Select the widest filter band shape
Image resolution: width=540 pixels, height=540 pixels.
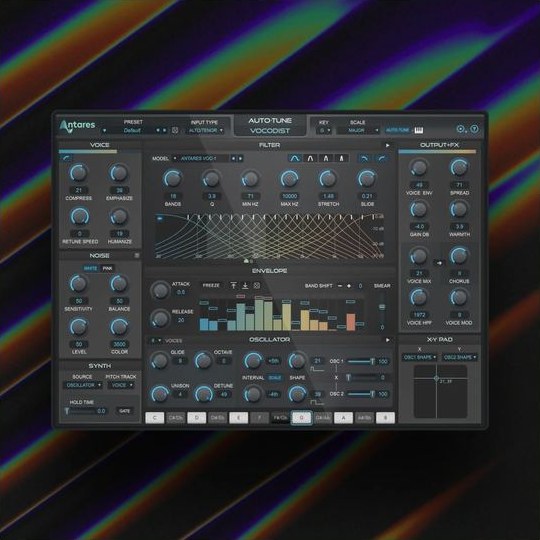[294, 158]
